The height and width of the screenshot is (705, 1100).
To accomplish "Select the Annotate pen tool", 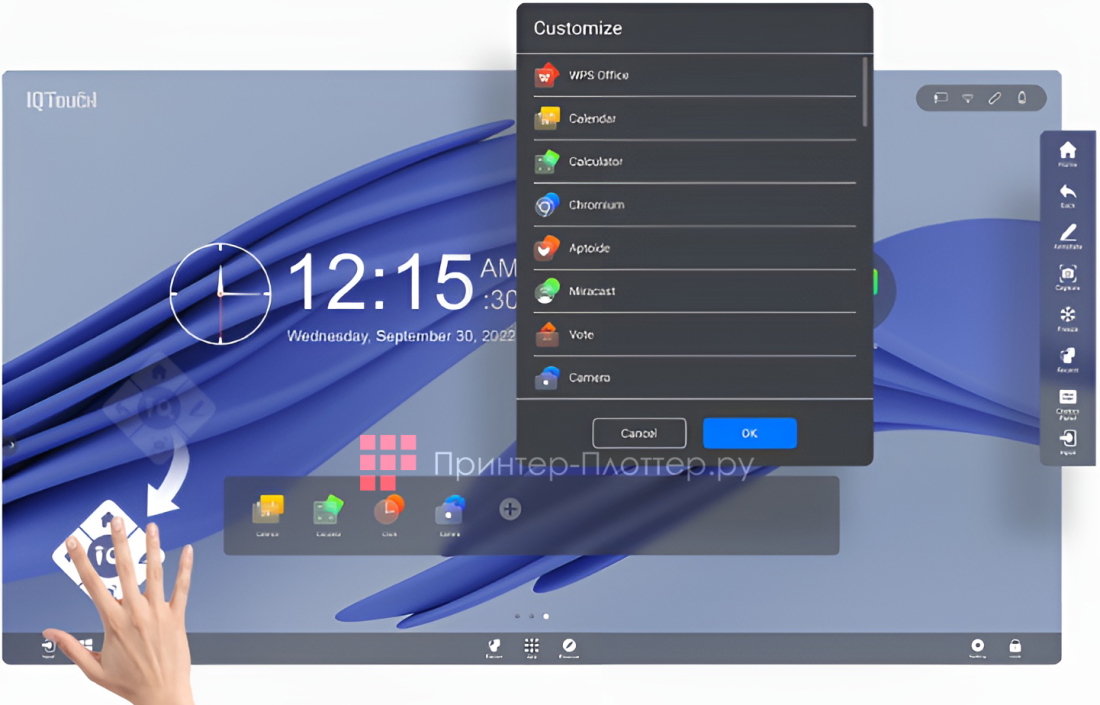I will pos(1067,234).
